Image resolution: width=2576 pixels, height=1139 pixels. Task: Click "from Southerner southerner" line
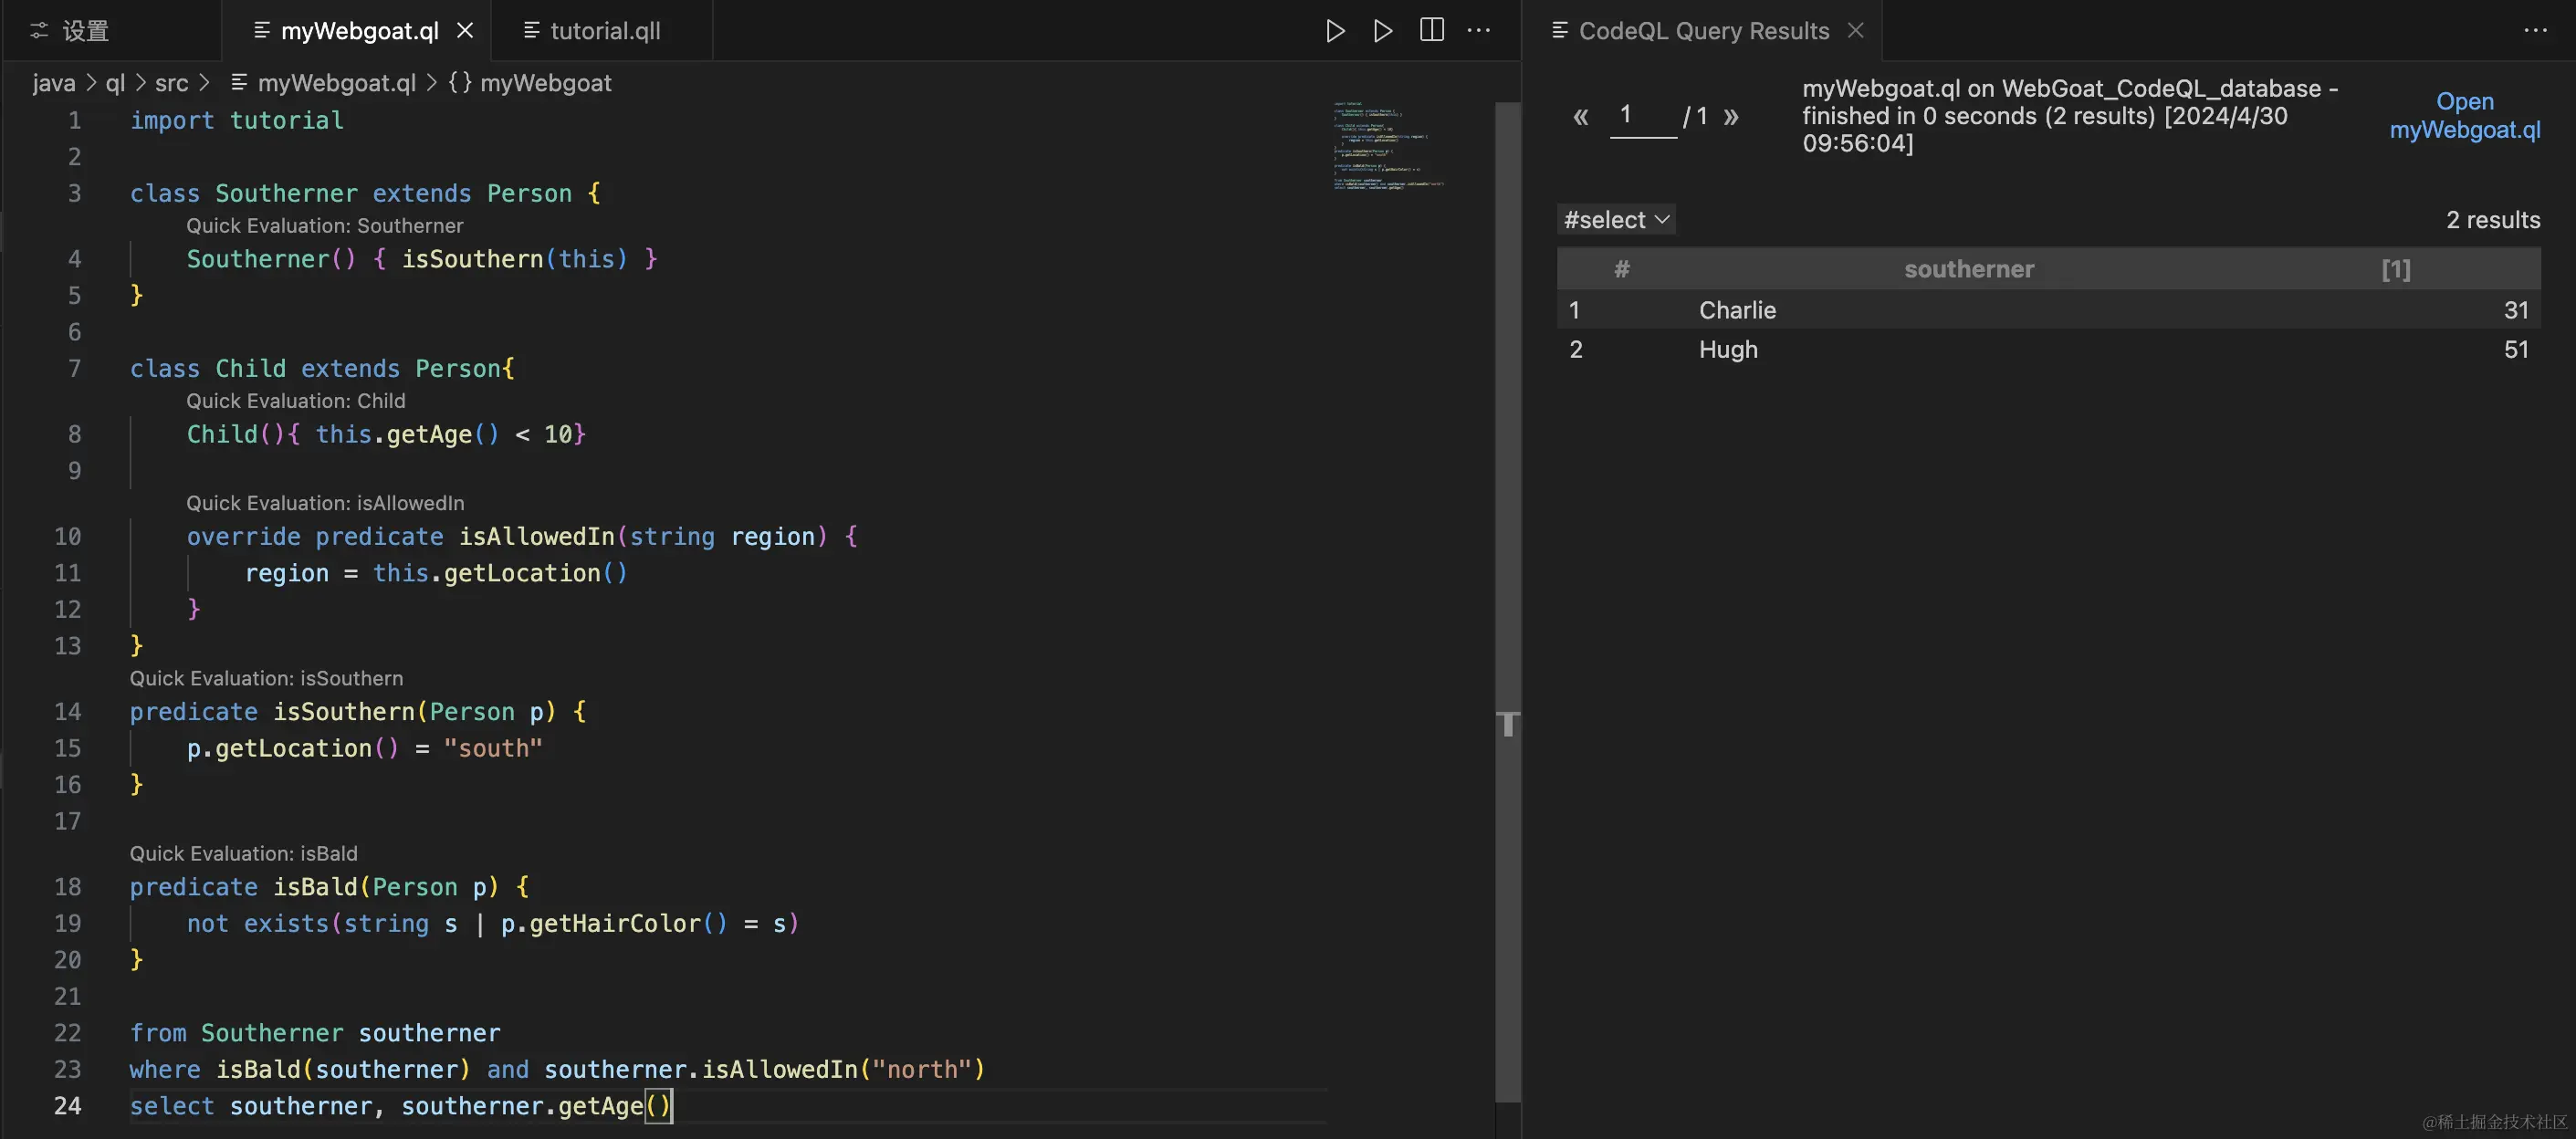(315, 1033)
